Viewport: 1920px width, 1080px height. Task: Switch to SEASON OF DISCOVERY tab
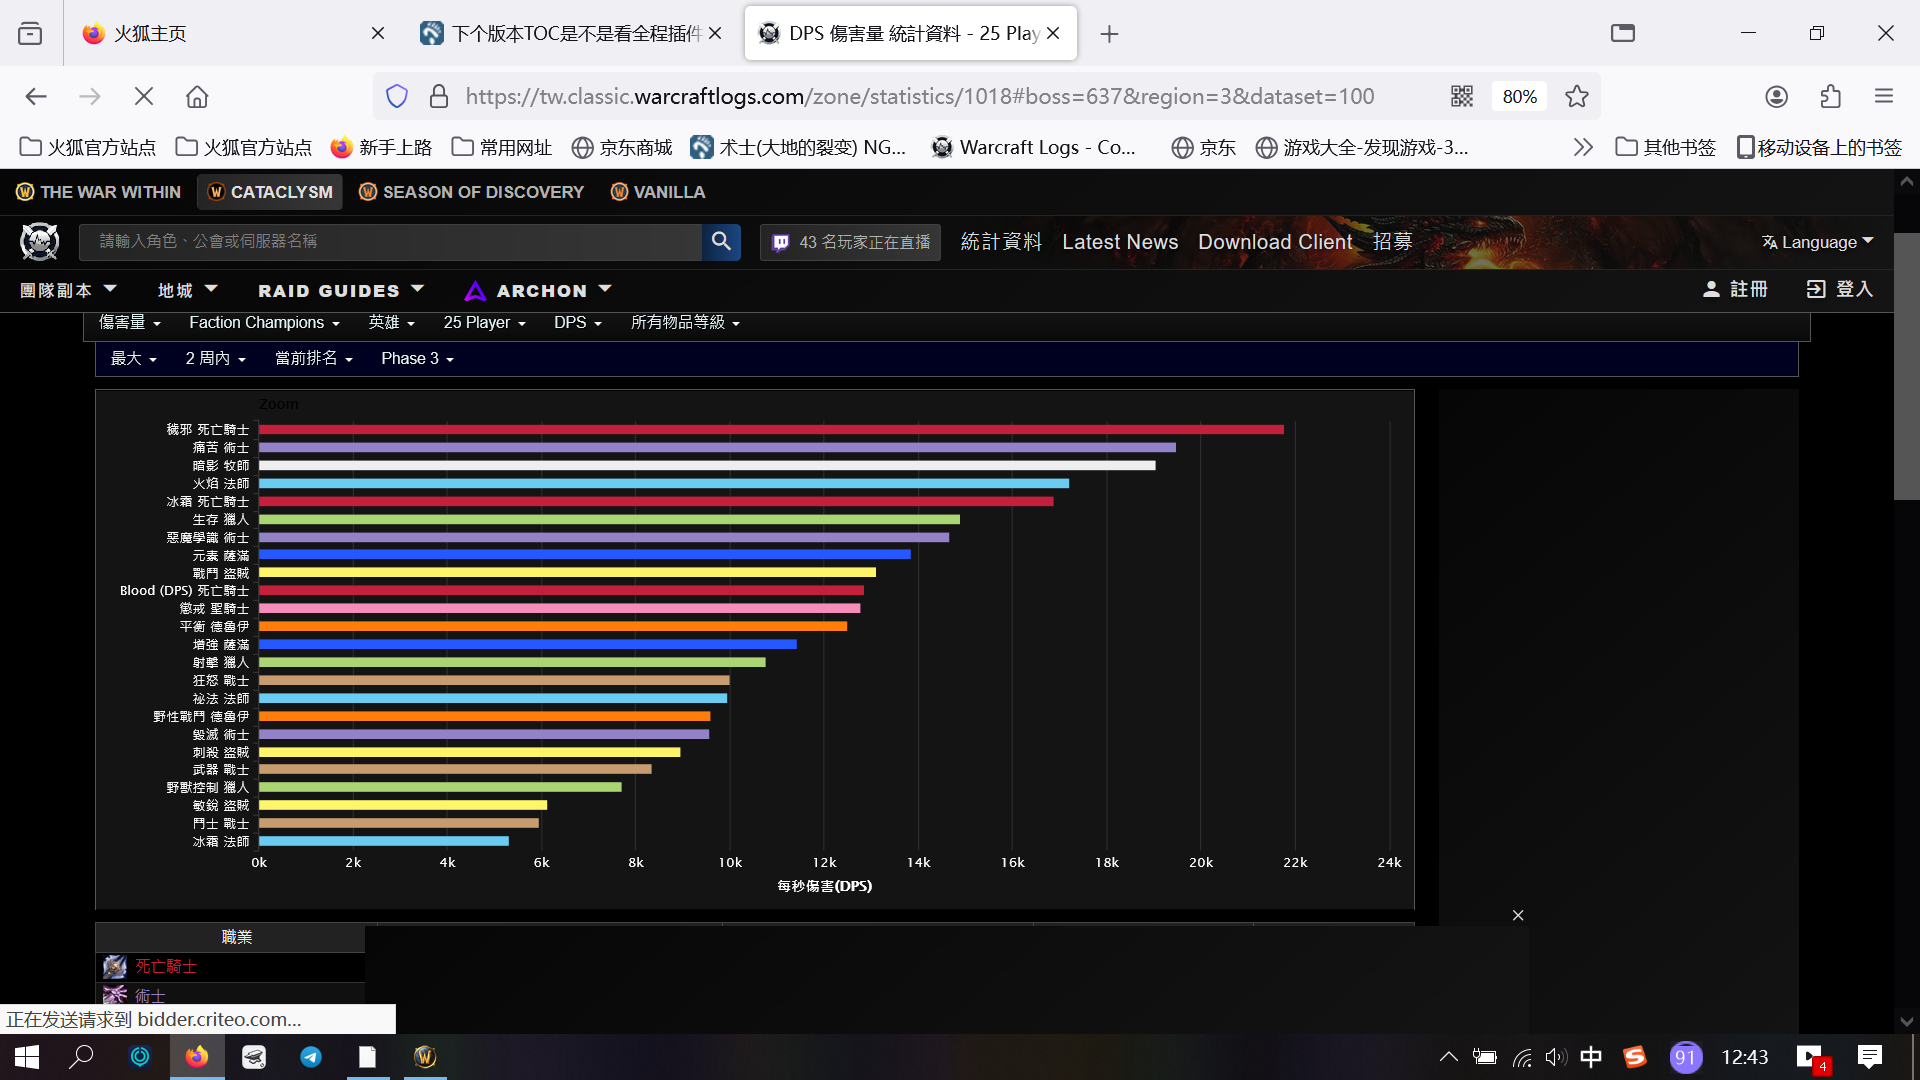471,191
